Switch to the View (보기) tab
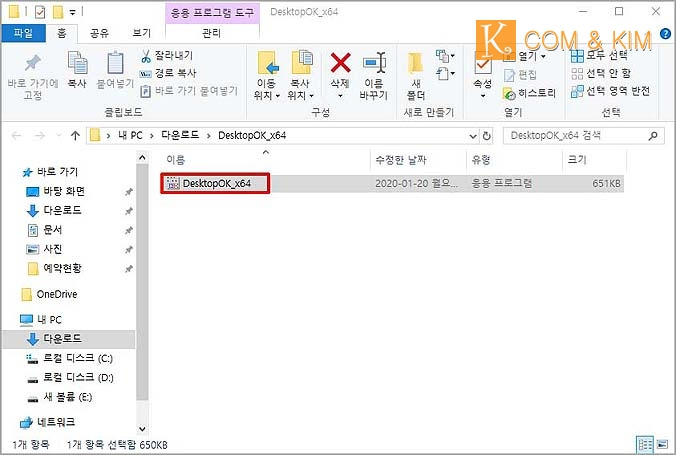 (x=141, y=33)
